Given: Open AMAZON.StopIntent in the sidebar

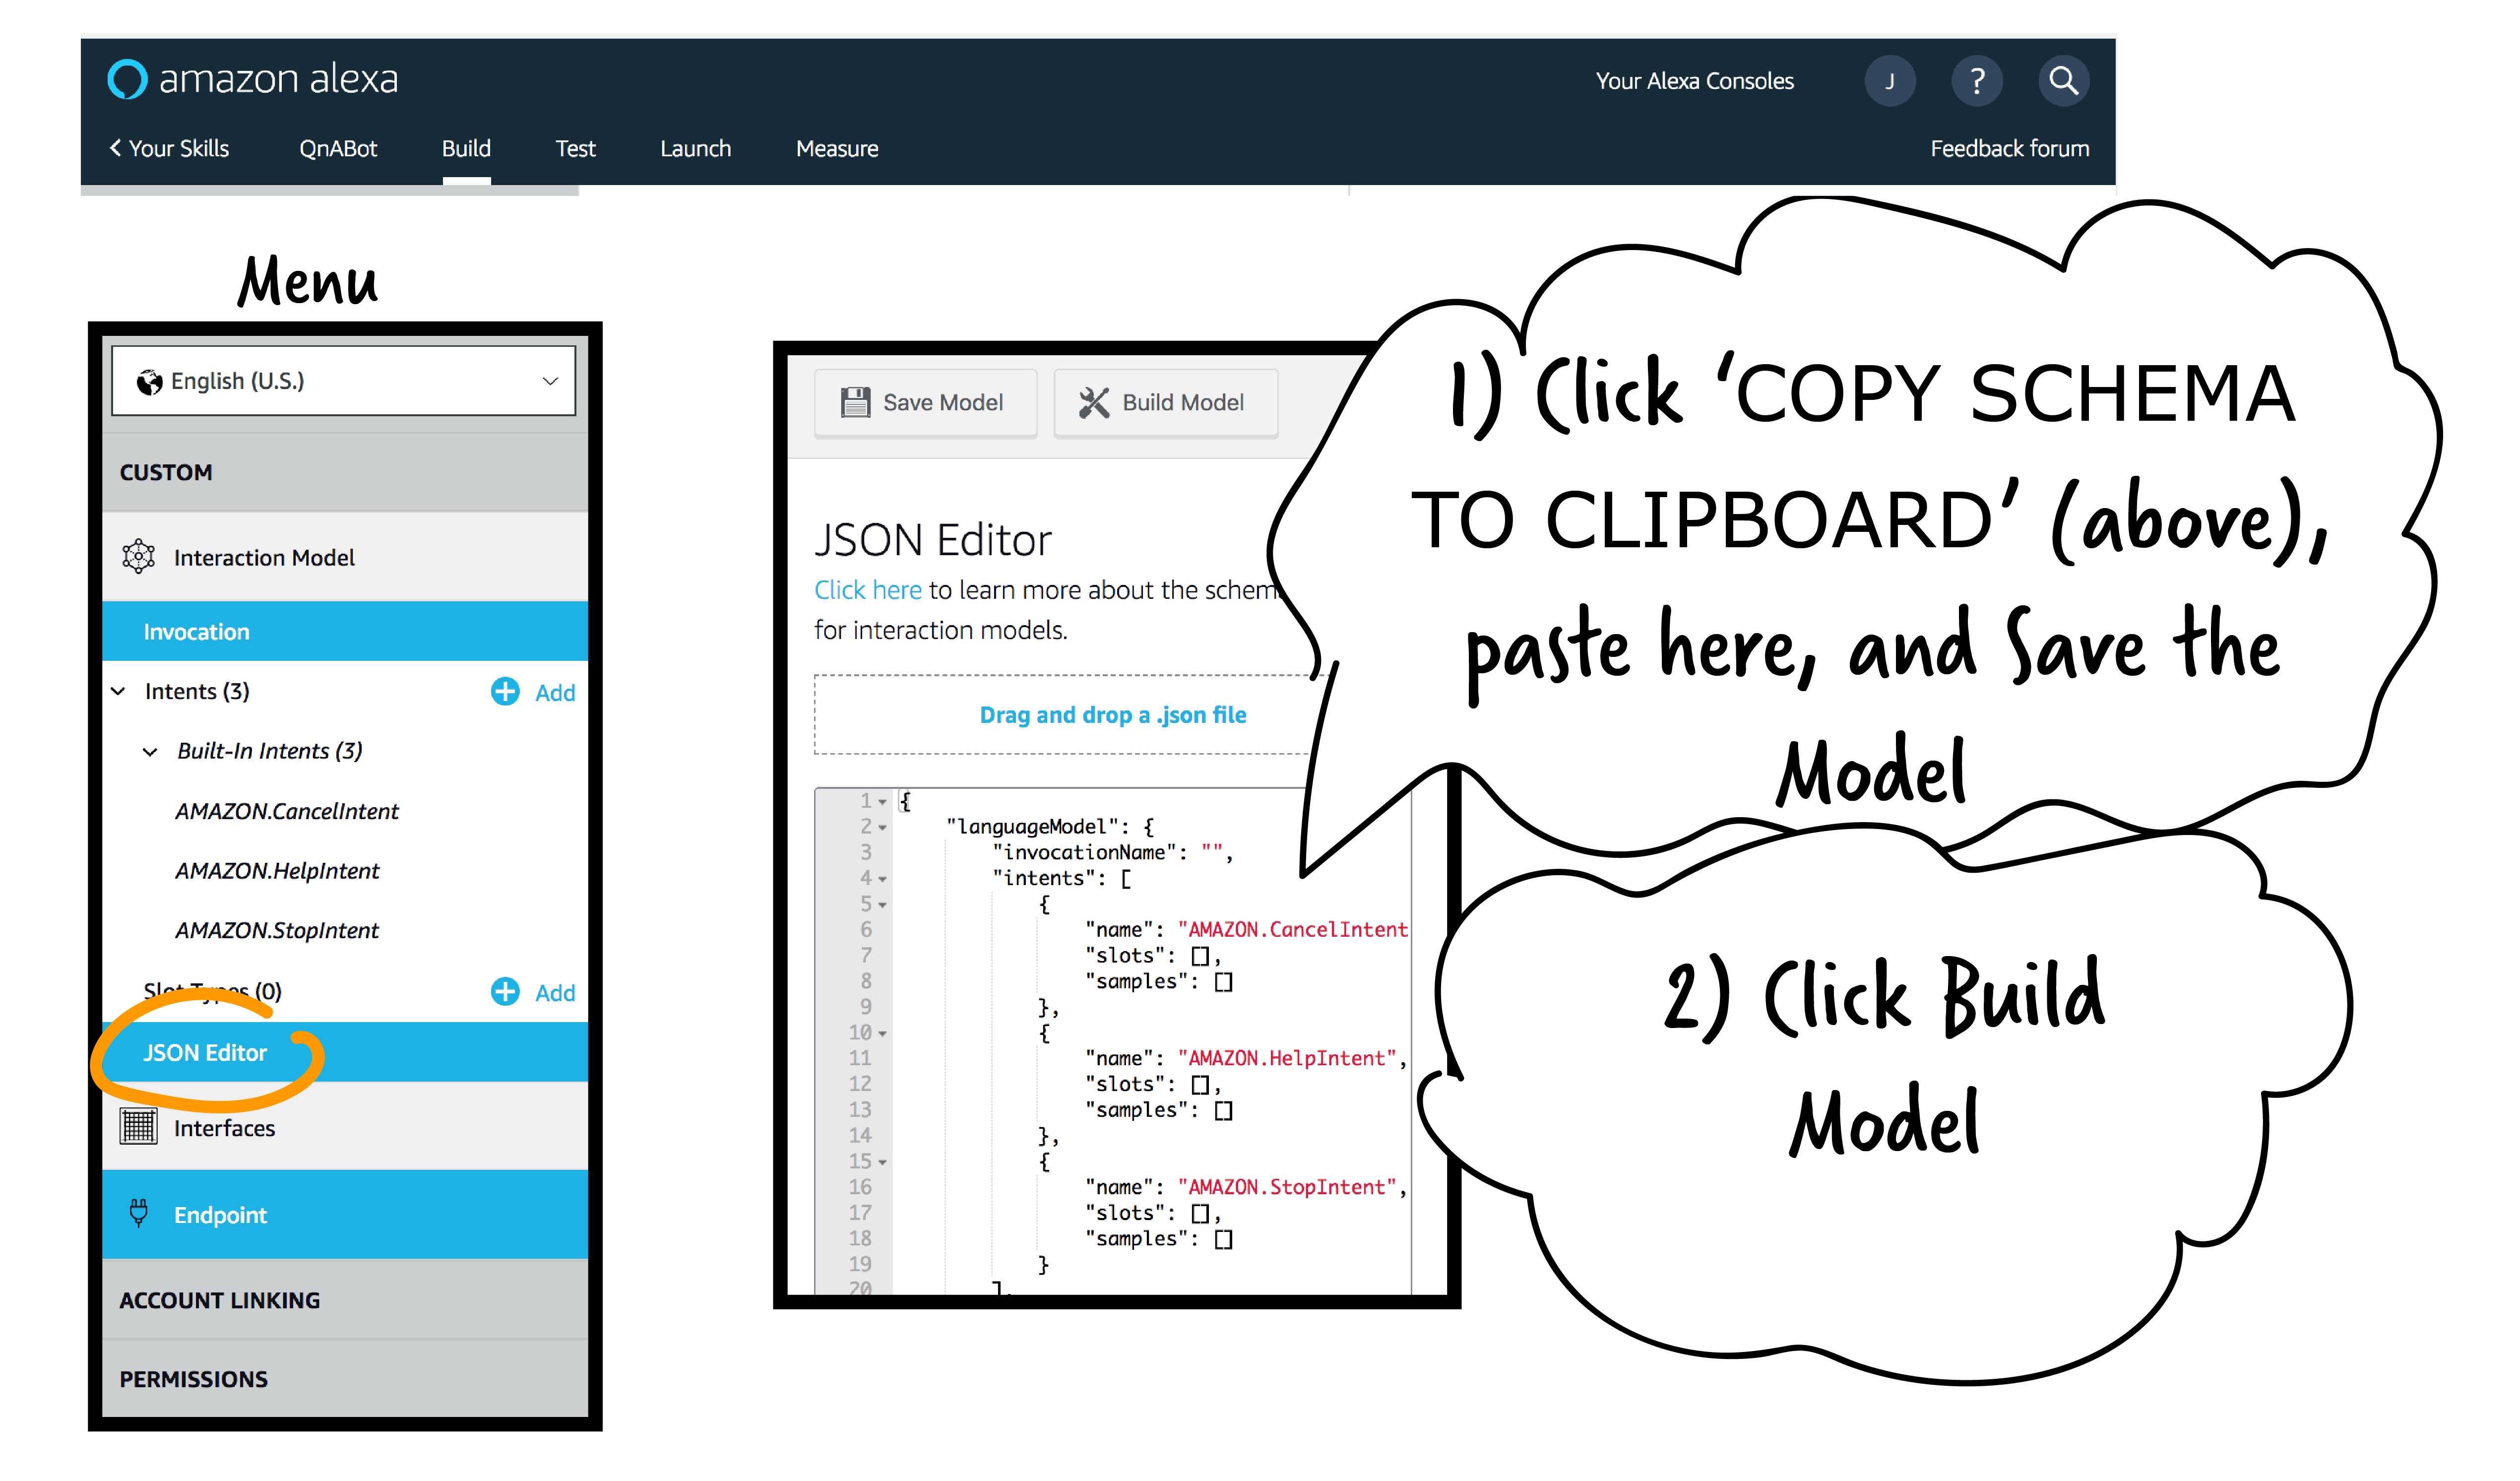Looking at the screenshot, I should coord(277,930).
